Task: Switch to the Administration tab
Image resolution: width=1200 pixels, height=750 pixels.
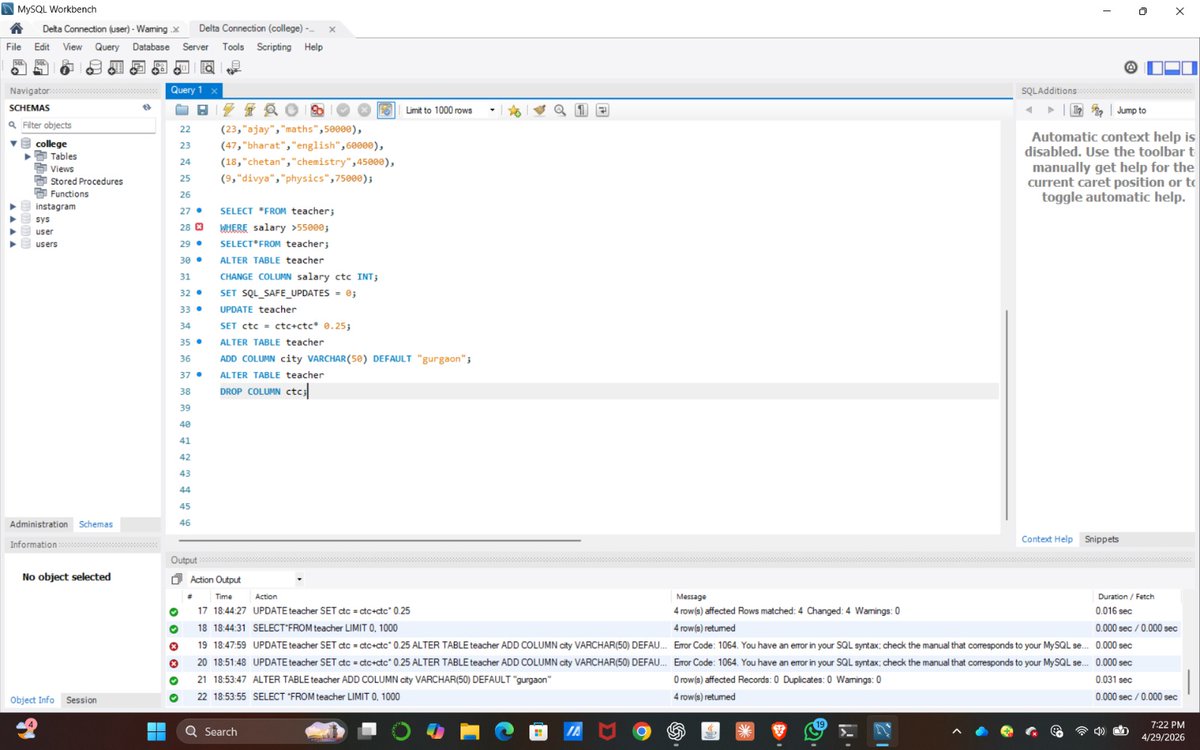Action: (x=39, y=523)
